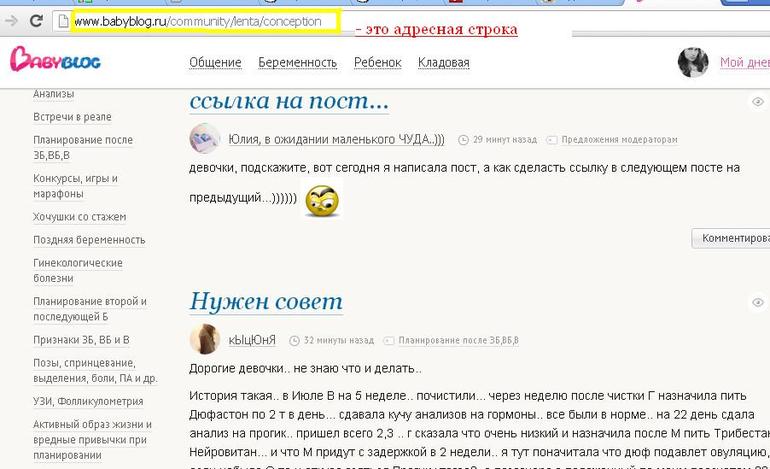
Task: Open УЗИ, Фолликулометрия category
Action: pos(88,401)
